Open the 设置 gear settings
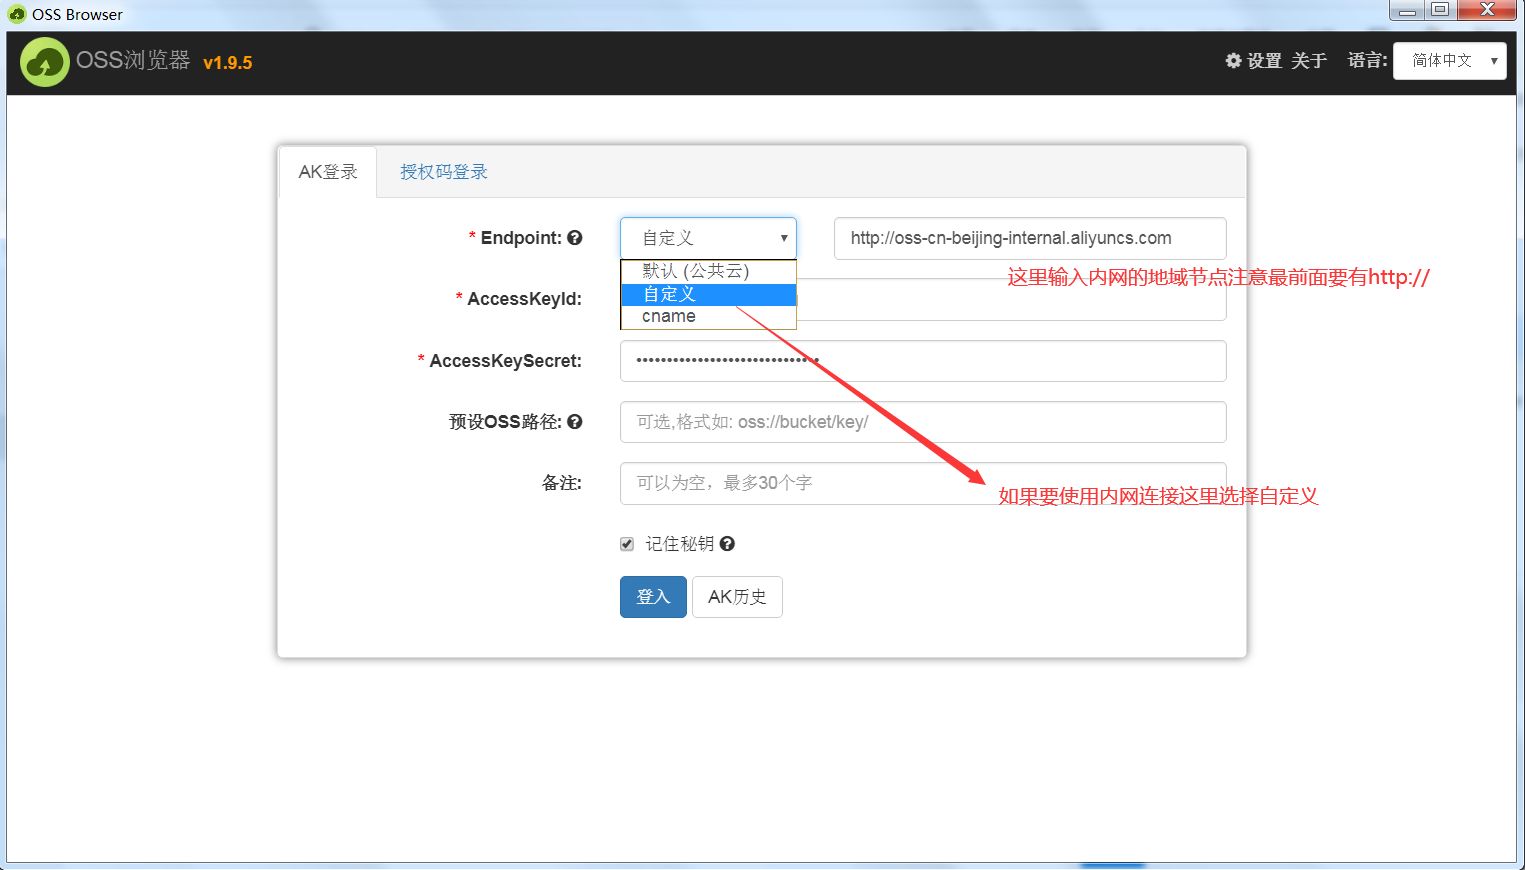This screenshot has height=870, width=1525. coord(1254,61)
